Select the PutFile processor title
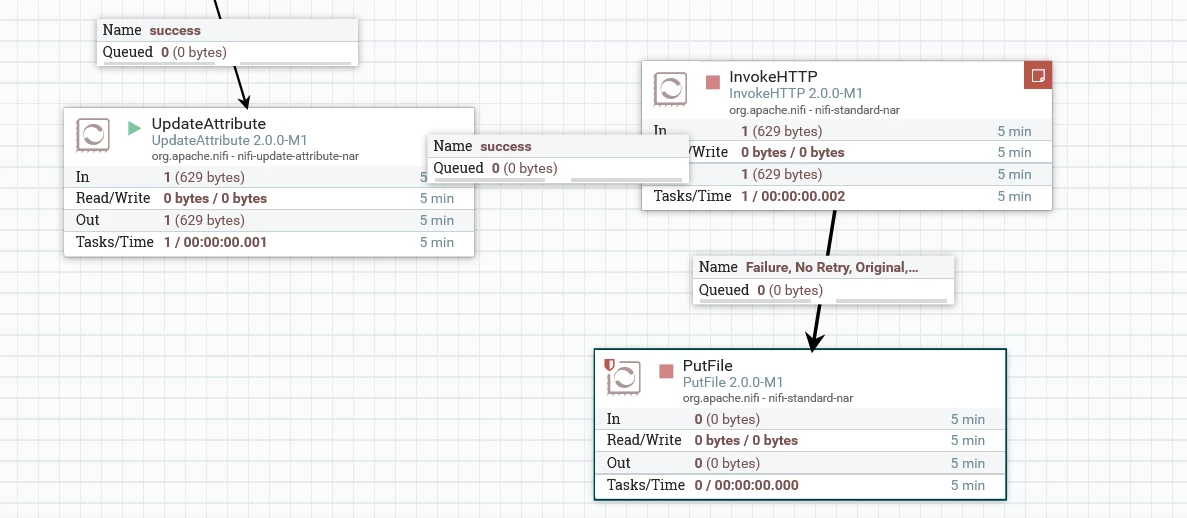The height and width of the screenshot is (518, 1187). [x=708, y=366]
